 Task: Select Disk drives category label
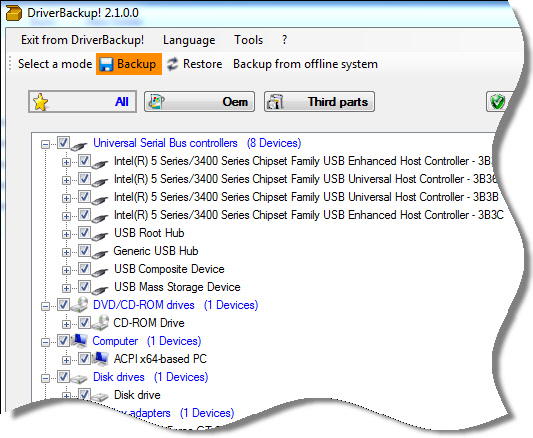tap(151, 377)
